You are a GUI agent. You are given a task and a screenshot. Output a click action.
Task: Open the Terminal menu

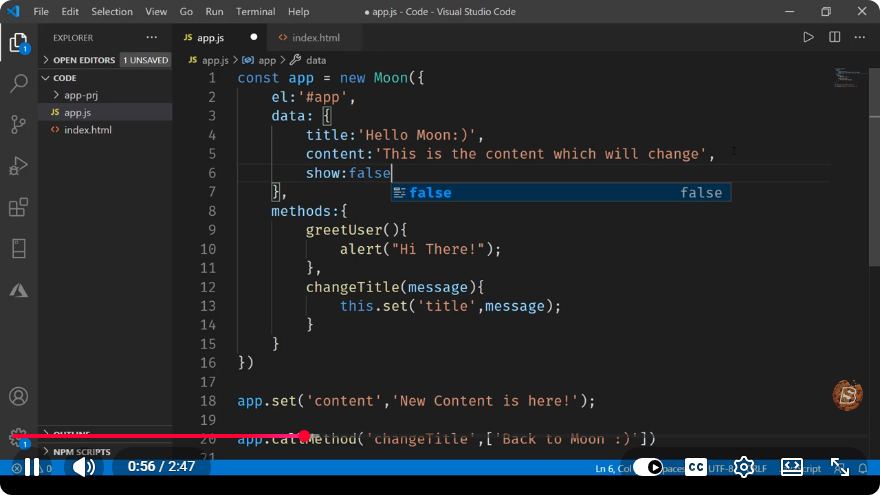coord(255,11)
